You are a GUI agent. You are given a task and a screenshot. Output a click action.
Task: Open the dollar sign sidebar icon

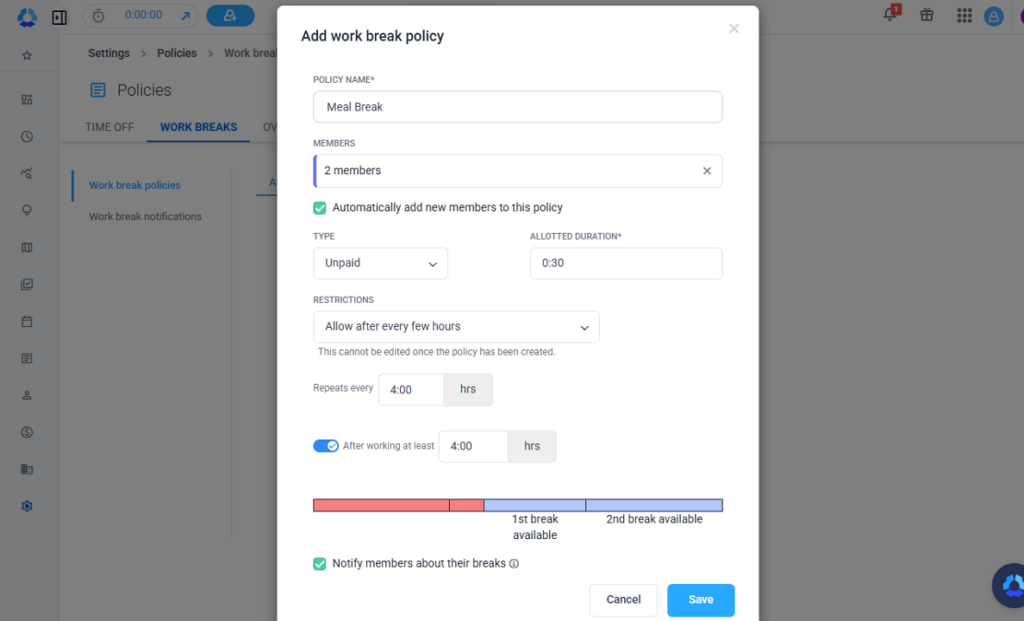(x=27, y=432)
